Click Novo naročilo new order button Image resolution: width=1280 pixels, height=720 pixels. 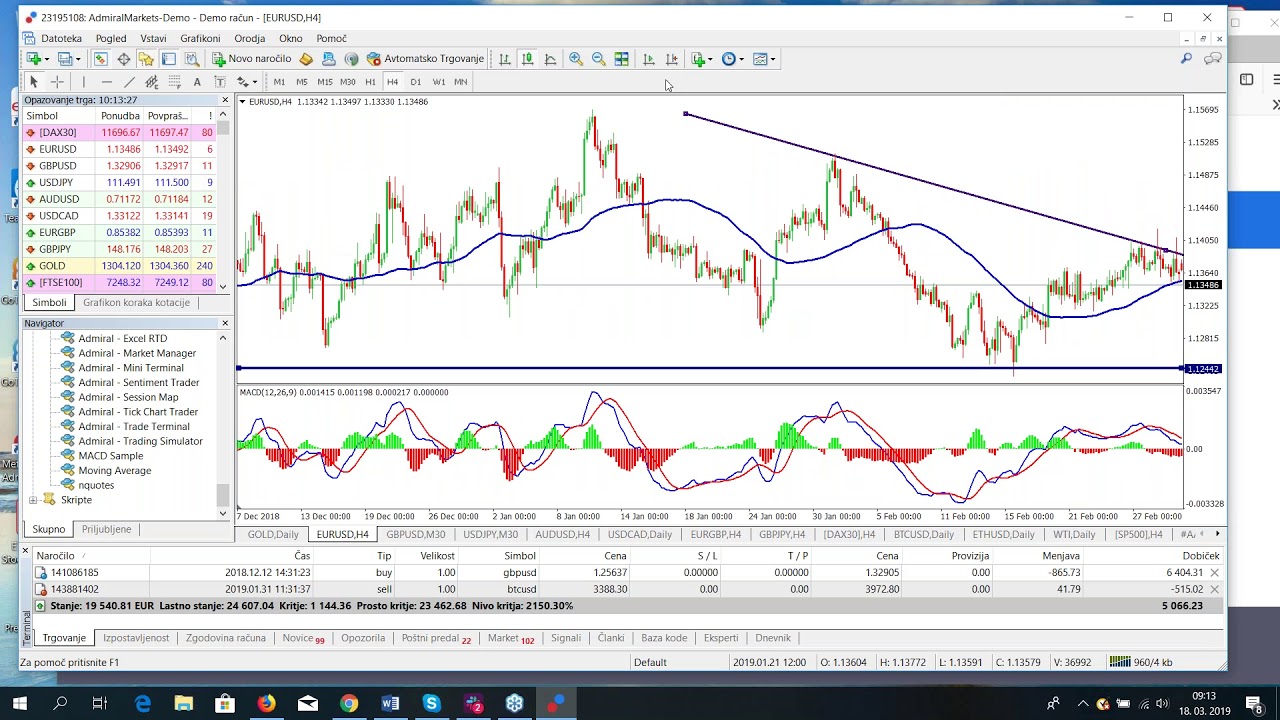click(x=251, y=59)
